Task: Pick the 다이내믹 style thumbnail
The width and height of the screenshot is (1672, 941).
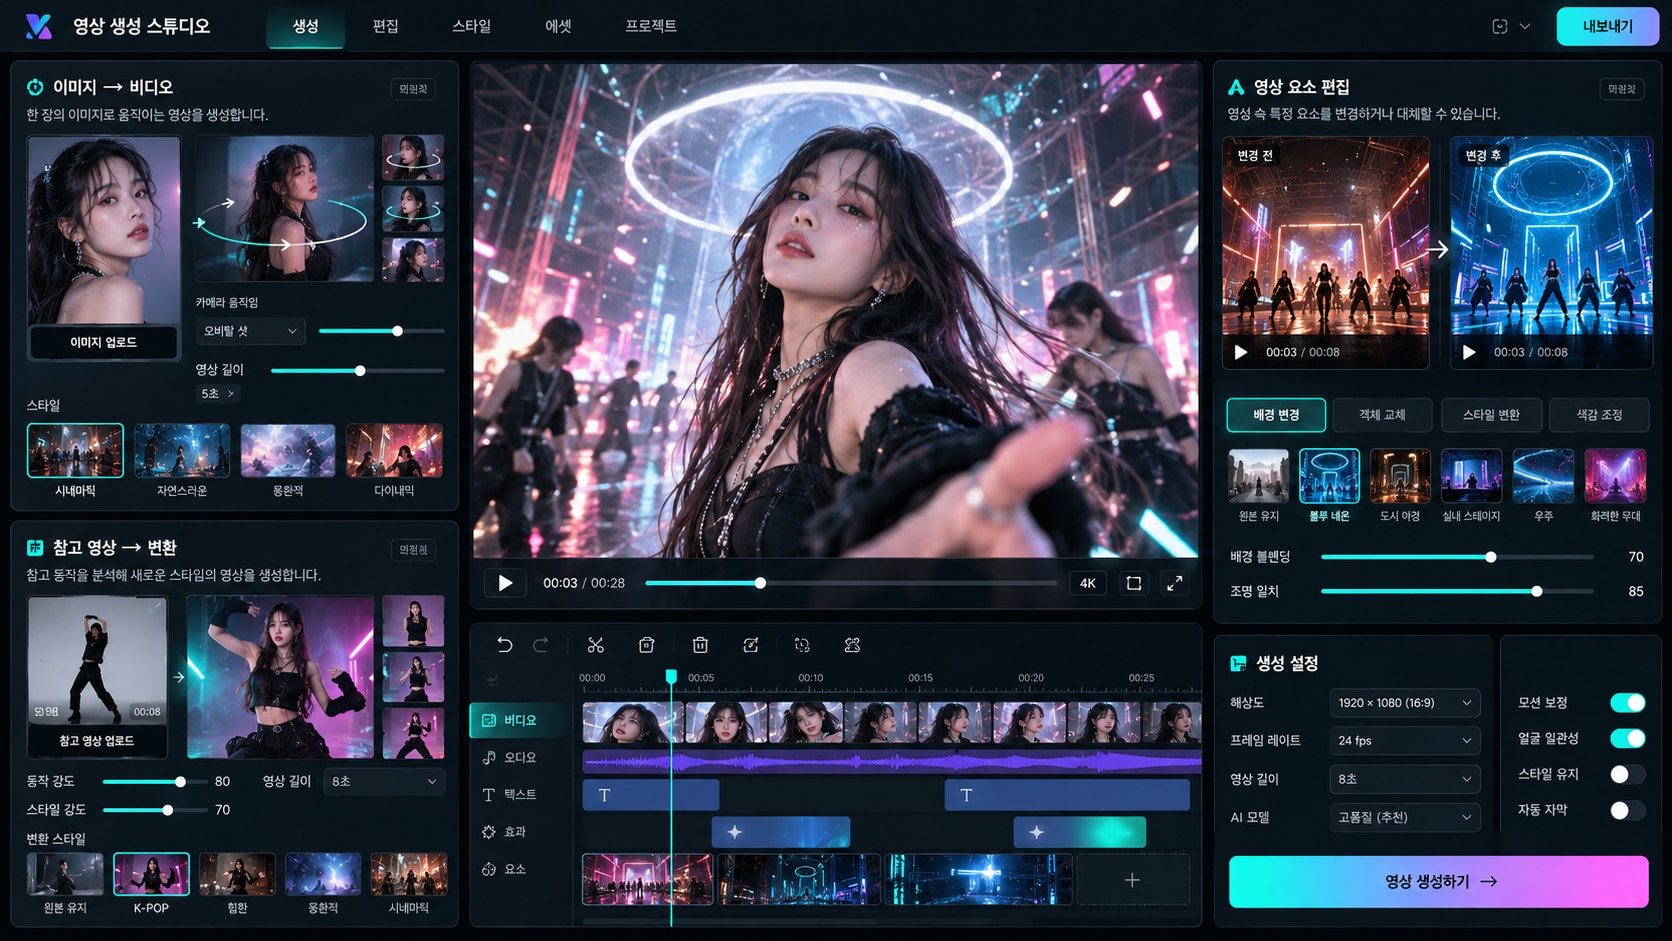Action: [x=394, y=451]
